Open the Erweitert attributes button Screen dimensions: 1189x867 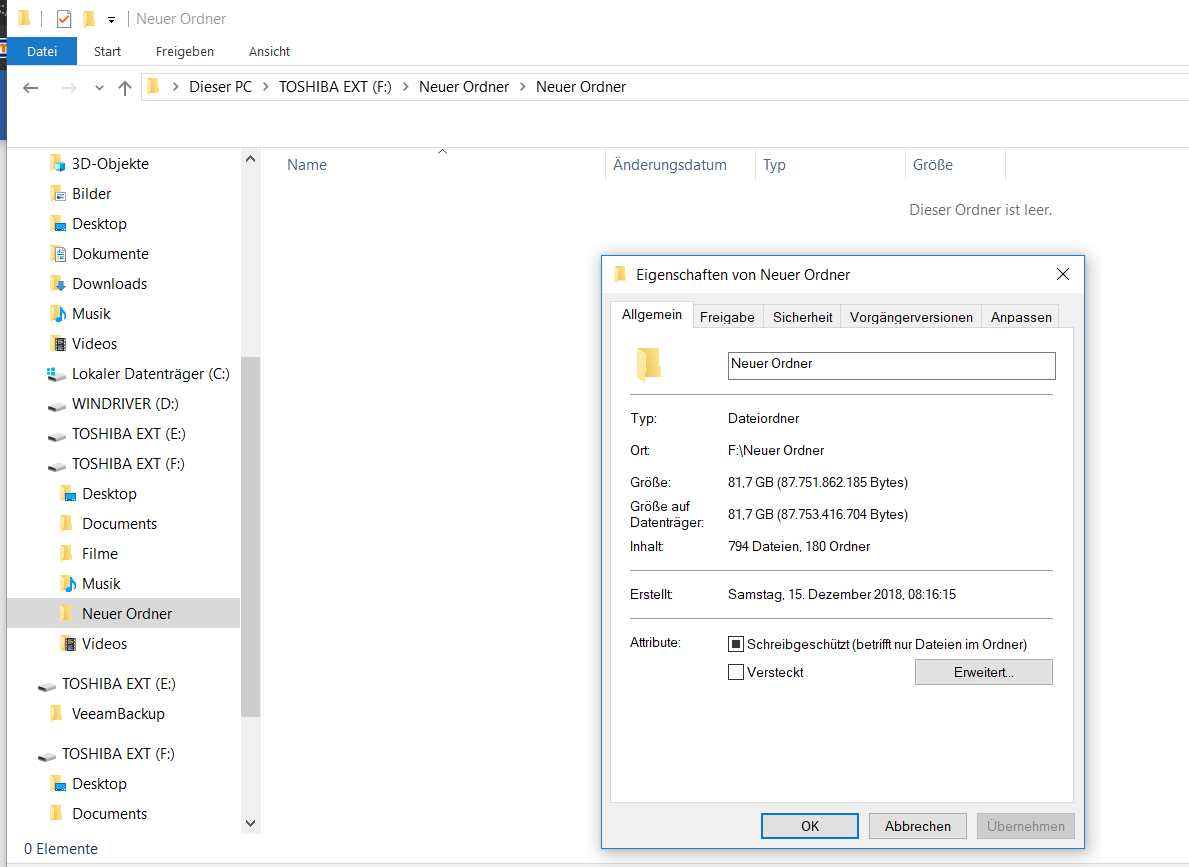[x=984, y=672]
